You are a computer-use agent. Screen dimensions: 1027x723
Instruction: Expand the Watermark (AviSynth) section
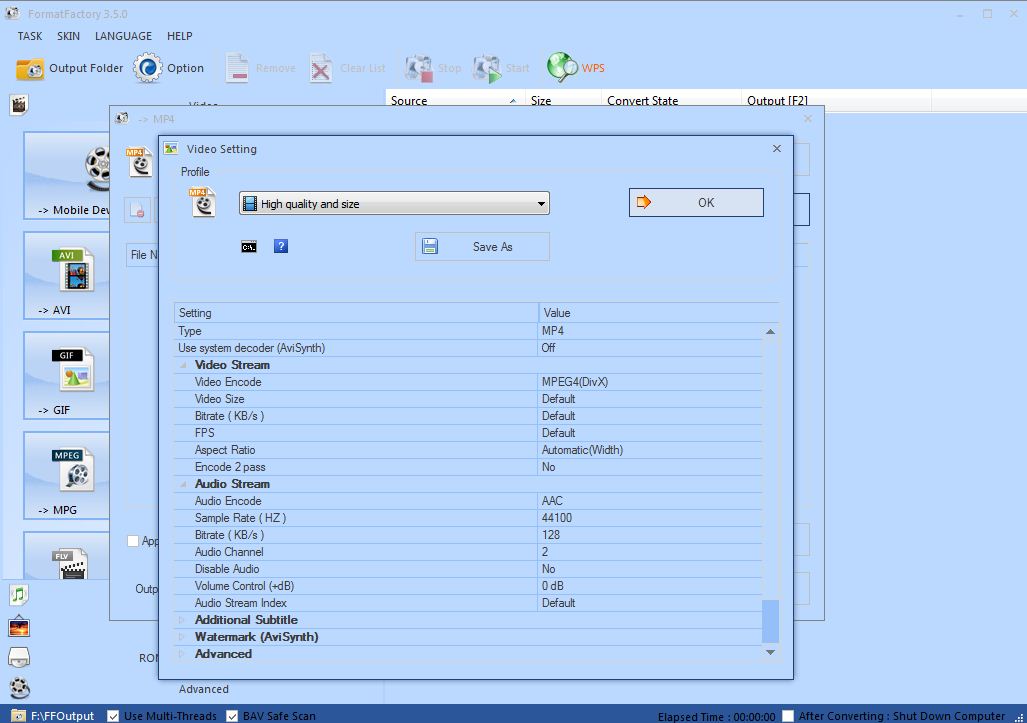[182, 637]
